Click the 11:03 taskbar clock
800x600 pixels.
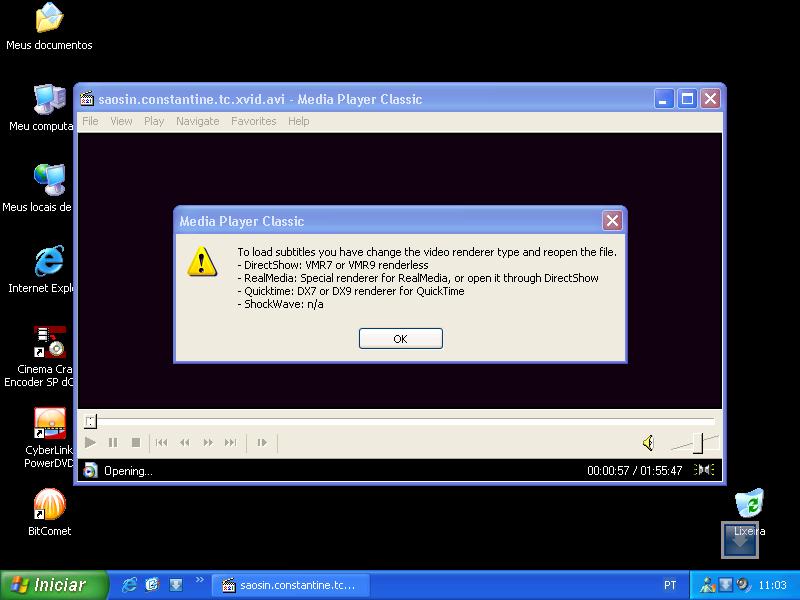pos(772,585)
